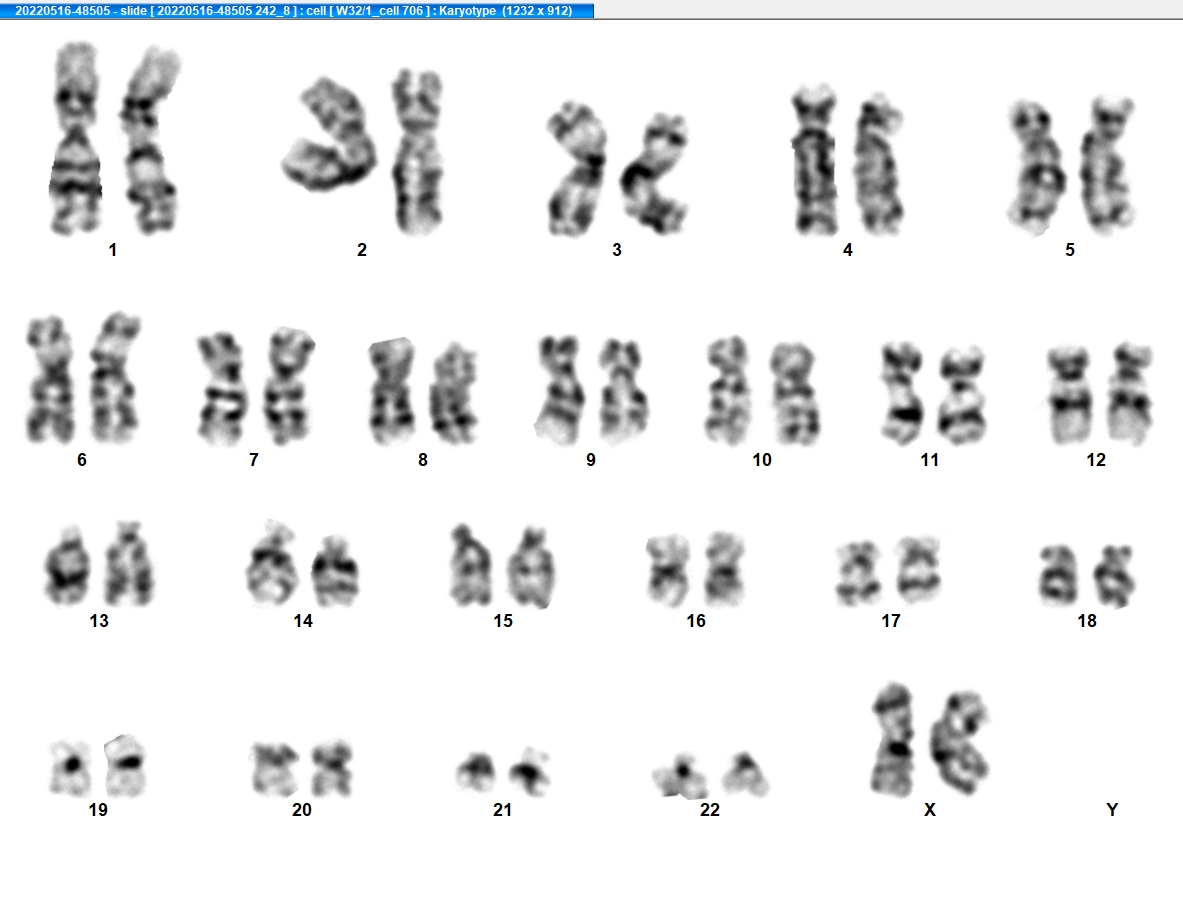This screenshot has width=1183, height=907.
Task: Select the left chromosome of pair 1
Action: click(75, 138)
